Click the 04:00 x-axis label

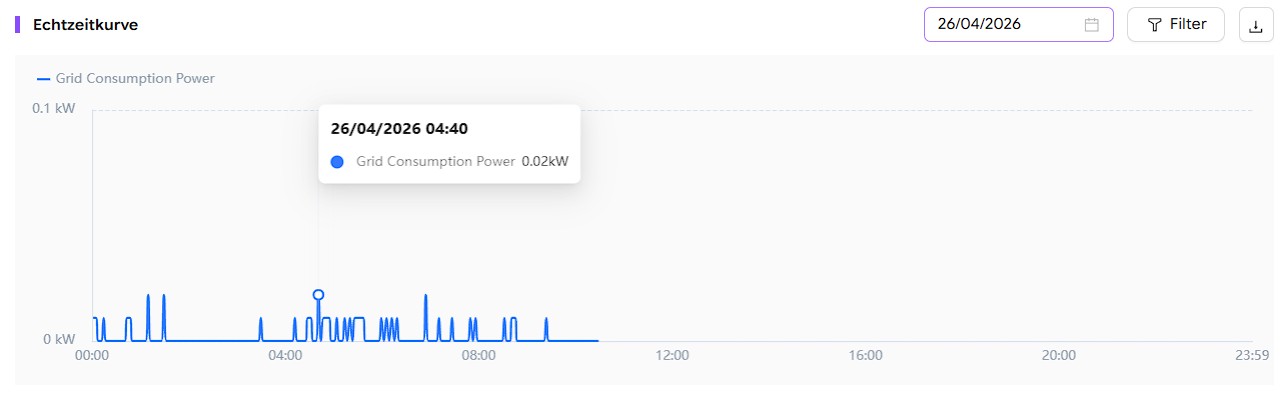(x=285, y=355)
